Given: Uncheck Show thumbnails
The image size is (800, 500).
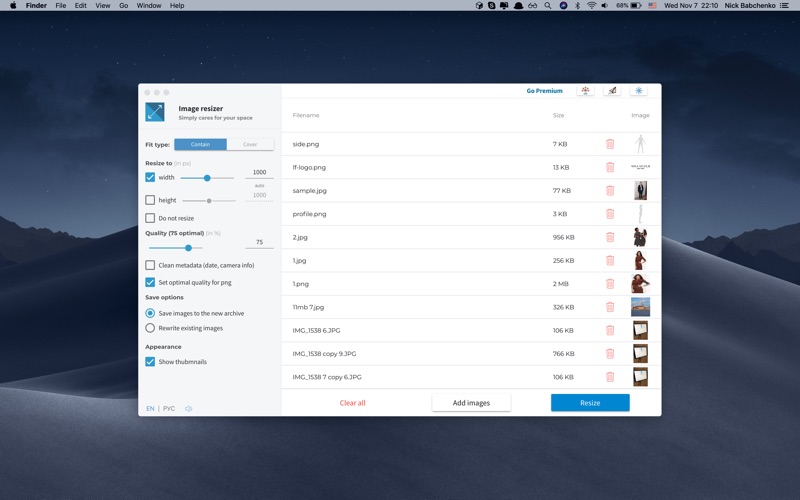Looking at the screenshot, I should [x=150, y=362].
